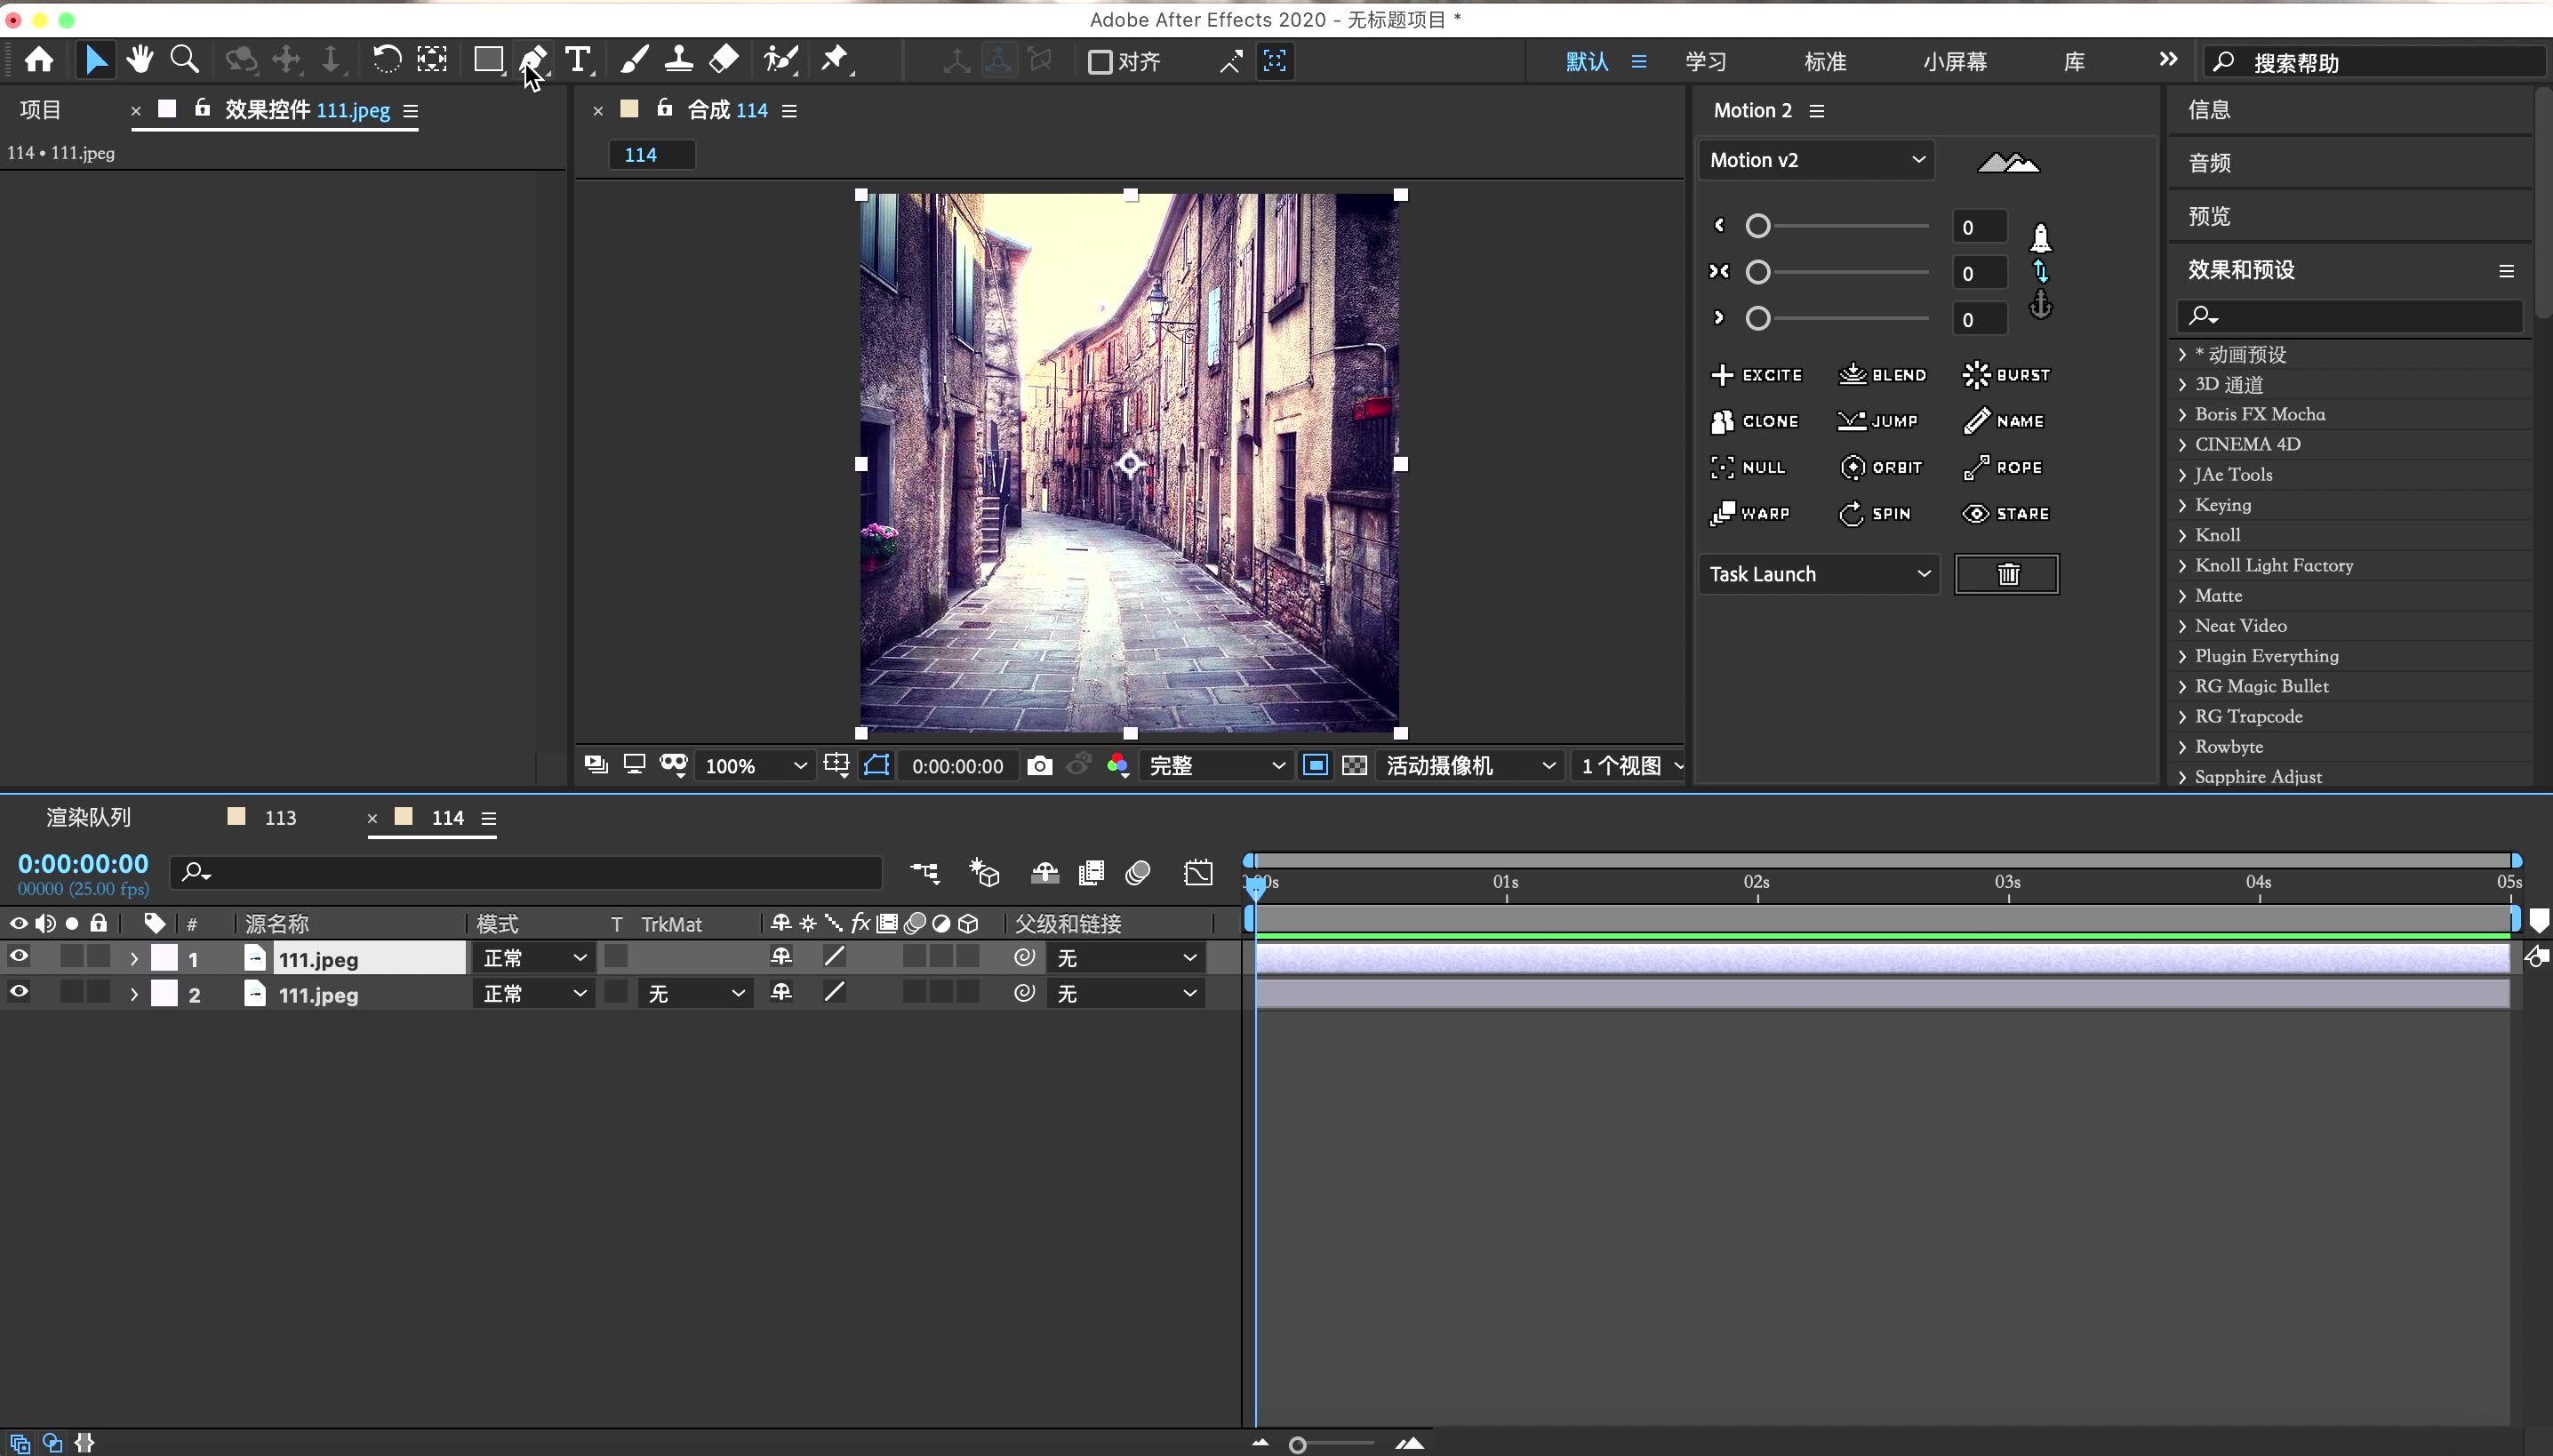The height and width of the screenshot is (1456, 2553).
Task: Select the Eraser tool
Action: coord(724,60)
